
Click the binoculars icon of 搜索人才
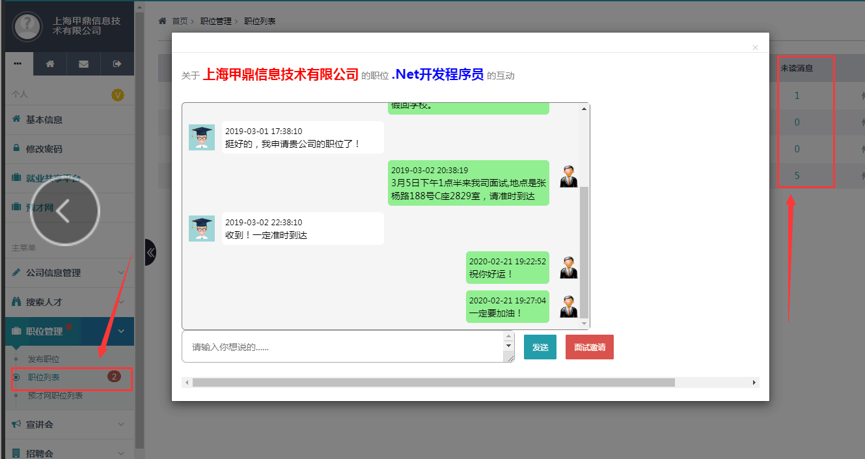point(16,301)
